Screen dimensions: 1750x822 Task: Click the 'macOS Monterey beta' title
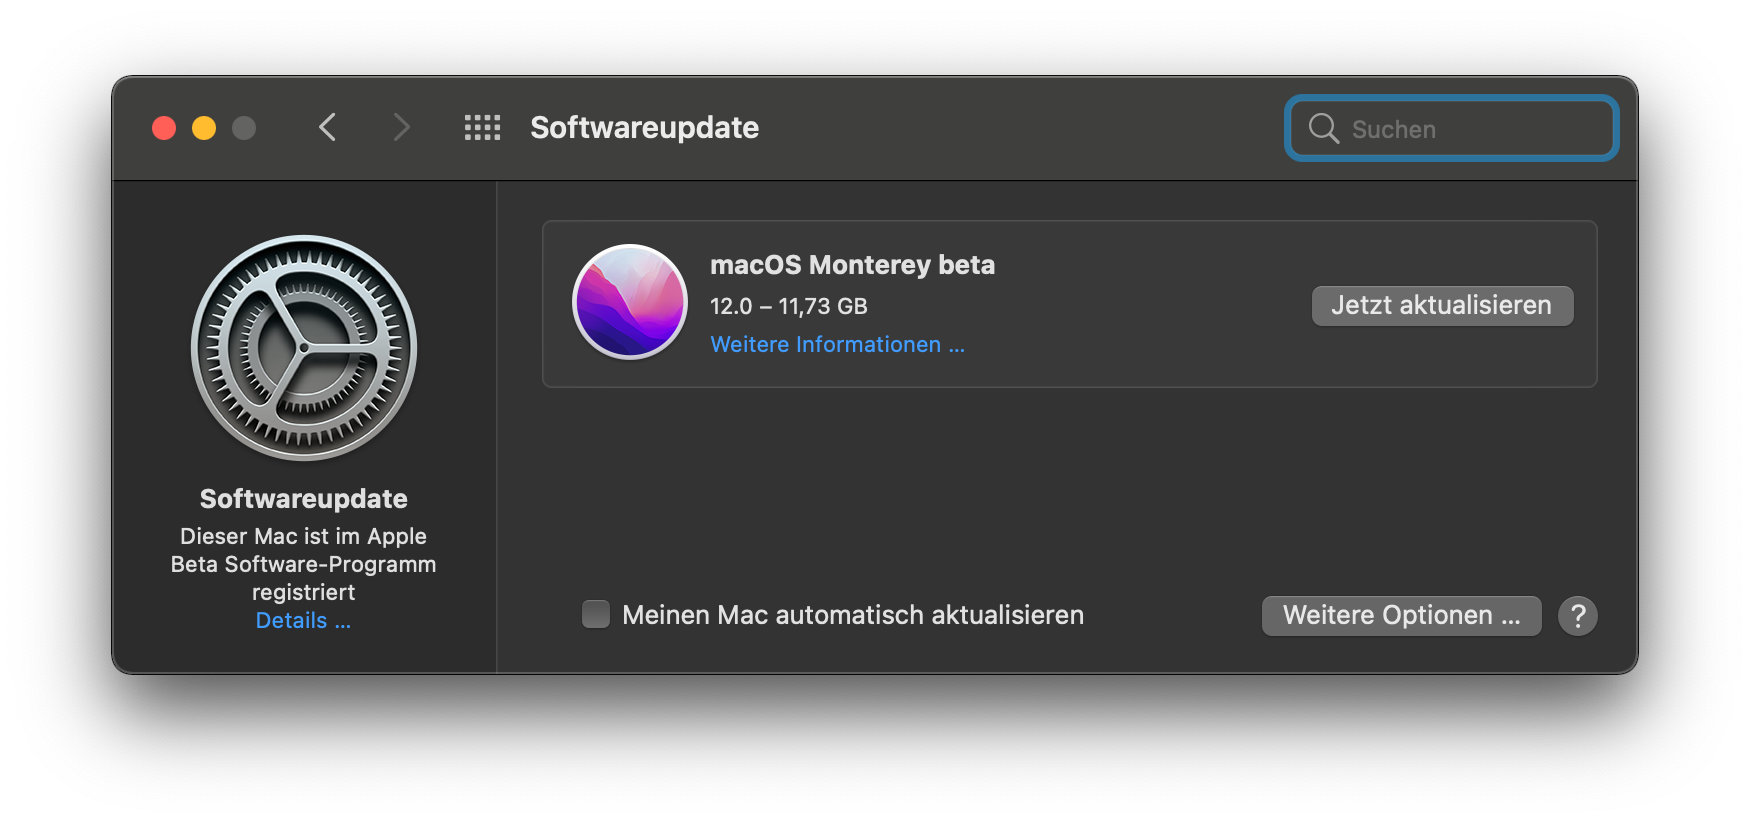[x=852, y=265]
